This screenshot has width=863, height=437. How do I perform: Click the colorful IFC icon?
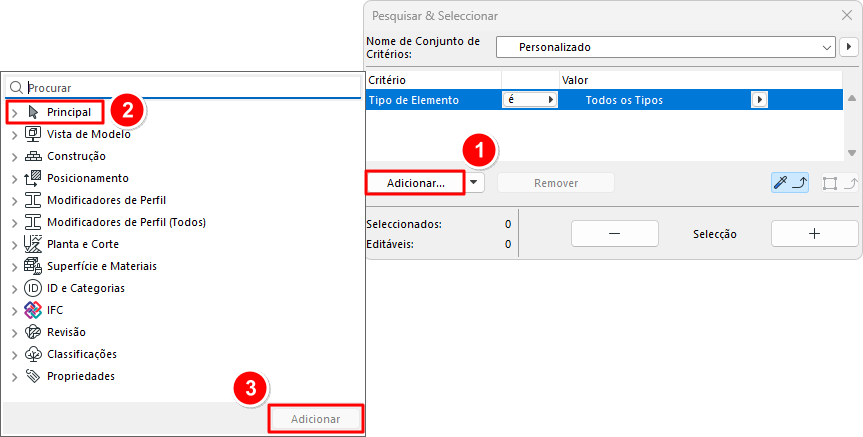(33, 310)
